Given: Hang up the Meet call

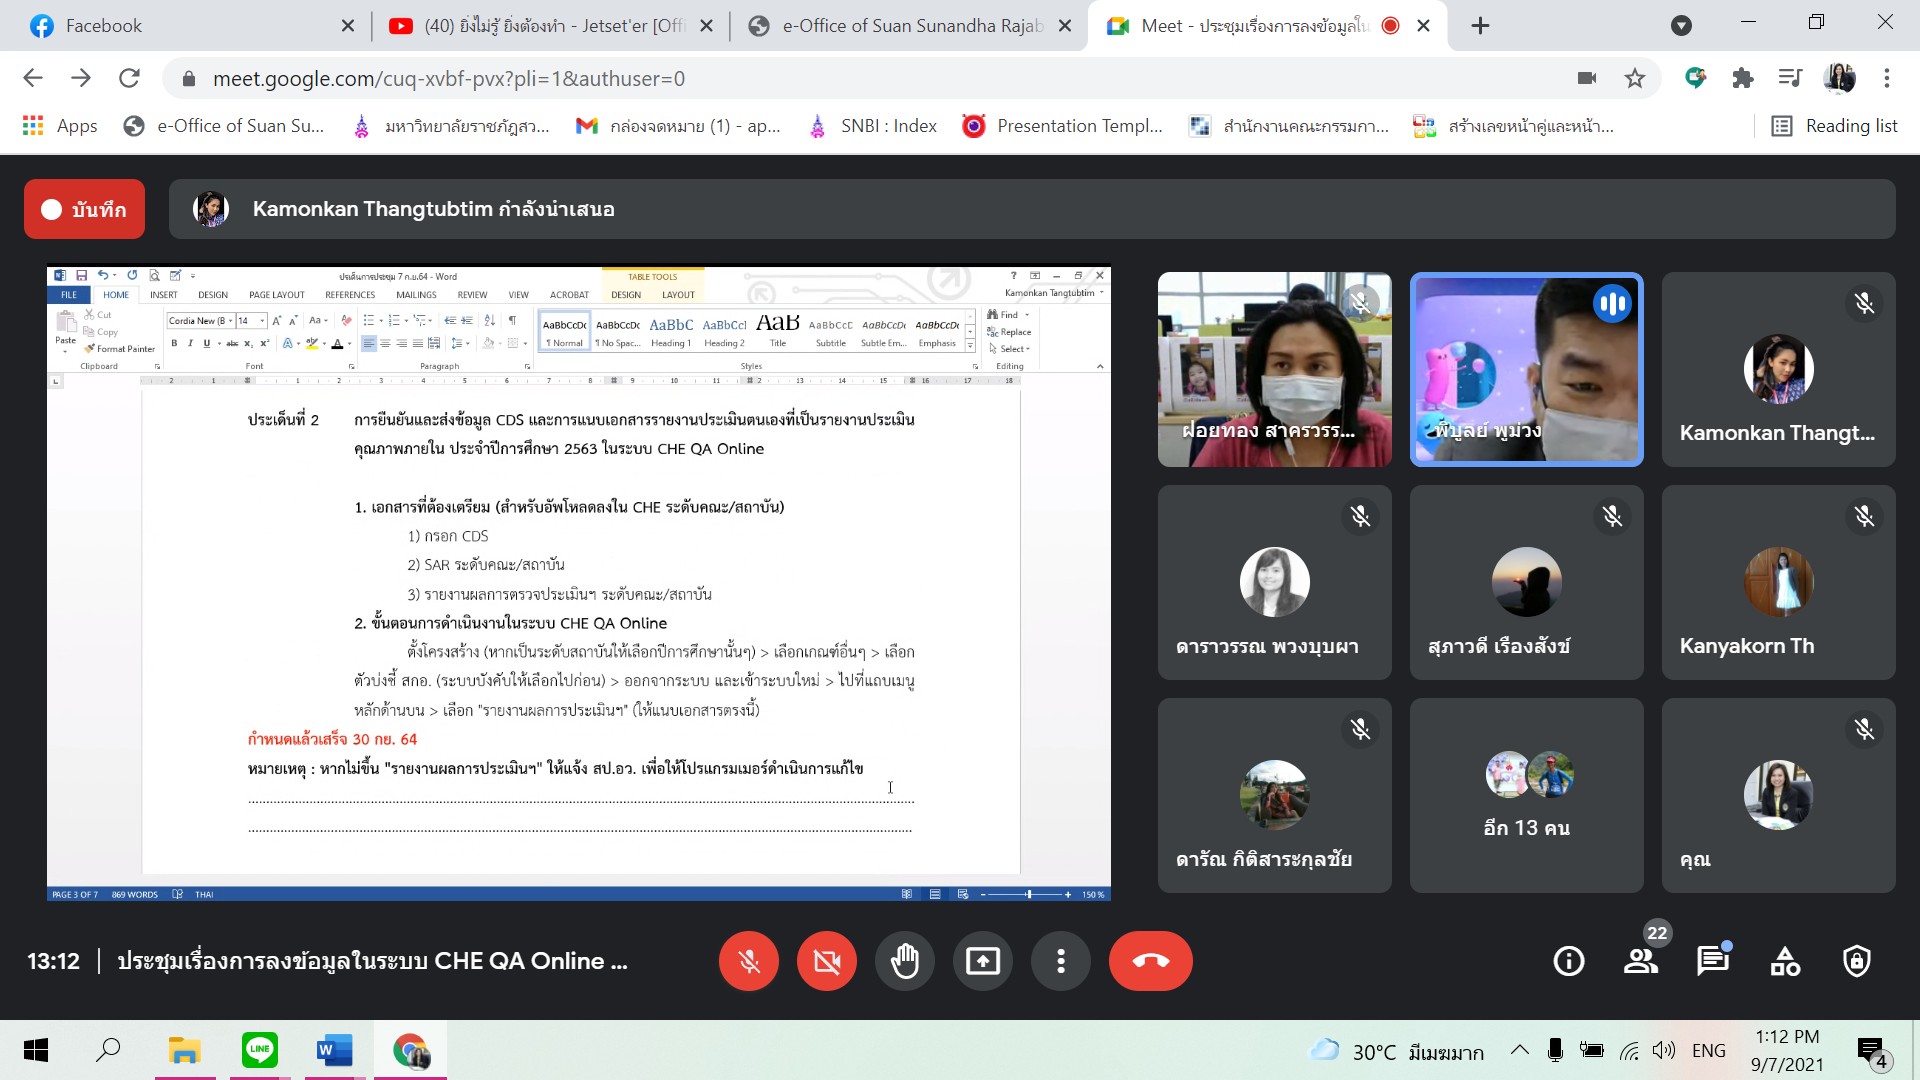Looking at the screenshot, I should [x=1150, y=961].
